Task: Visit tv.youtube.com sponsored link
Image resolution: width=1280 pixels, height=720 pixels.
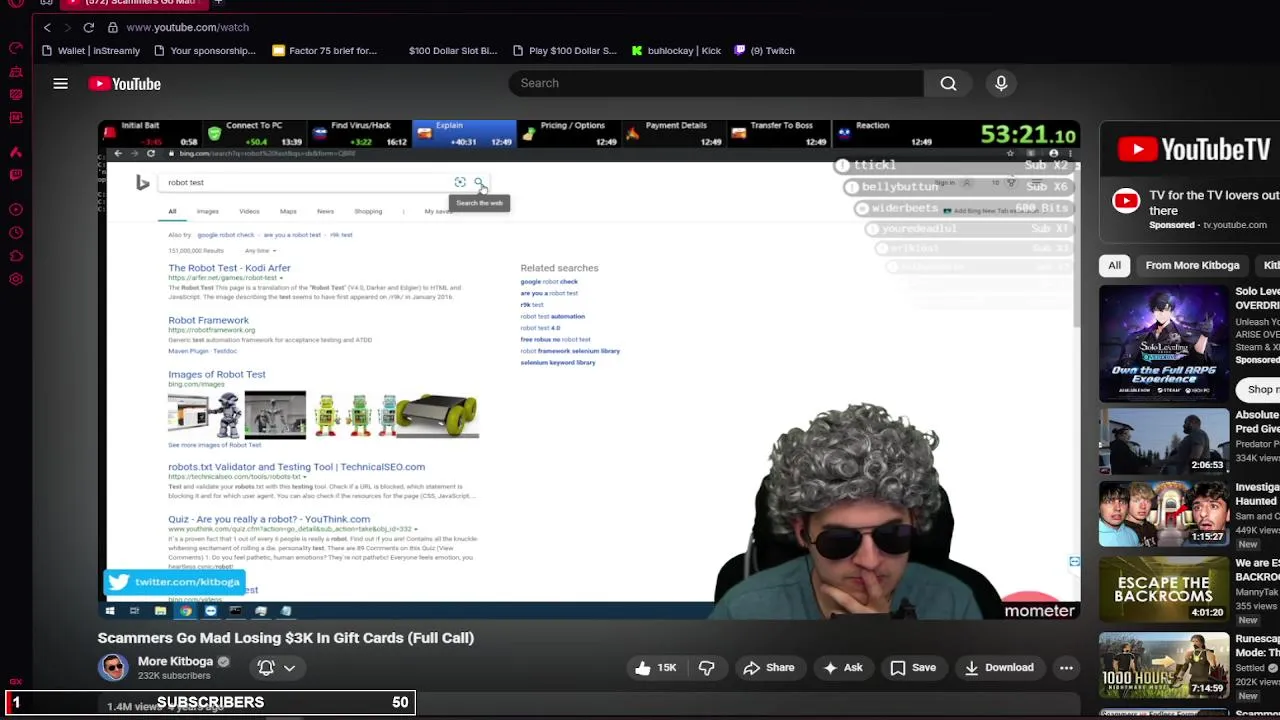Action: 1234,226
